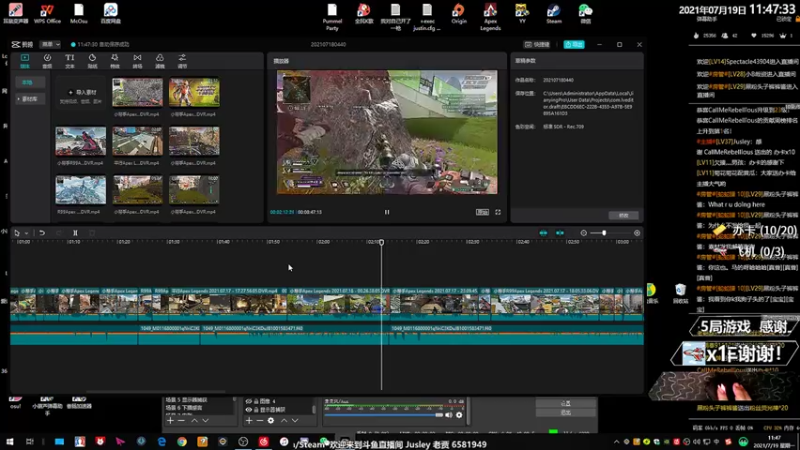
Task: Choose the selection pointer tool in timeline toolbar
Action: point(17,233)
